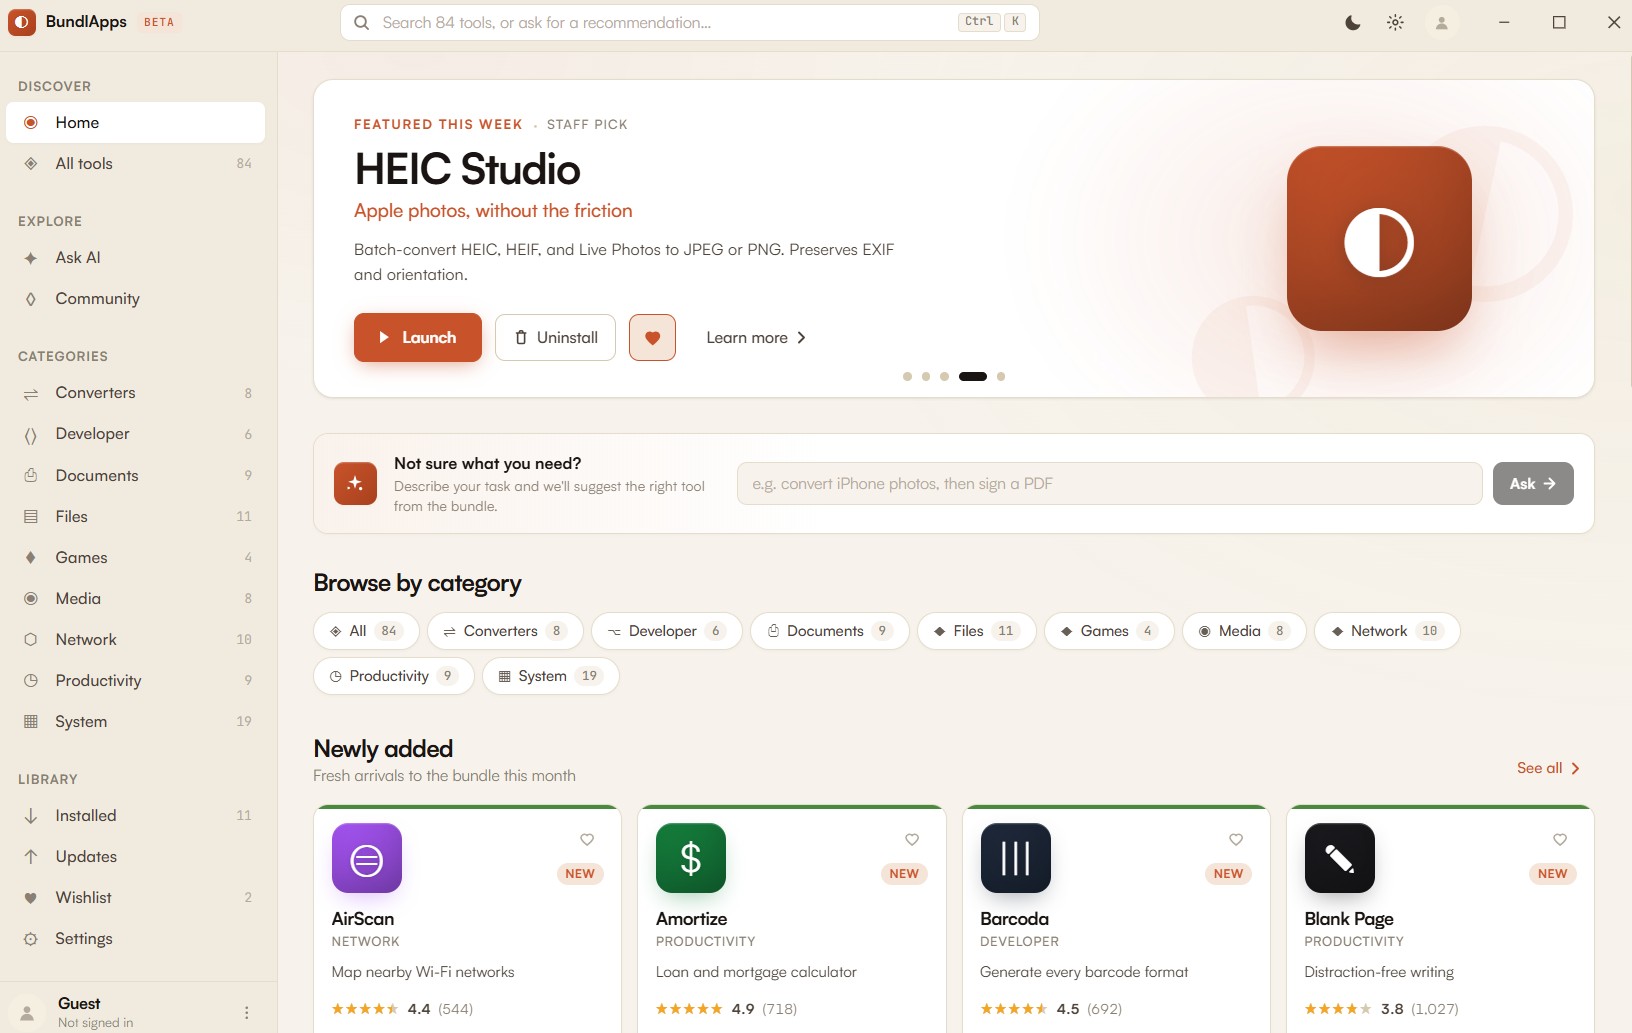This screenshot has width=1632, height=1033.
Task: Expand See all newly added tools
Action: tap(1547, 768)
